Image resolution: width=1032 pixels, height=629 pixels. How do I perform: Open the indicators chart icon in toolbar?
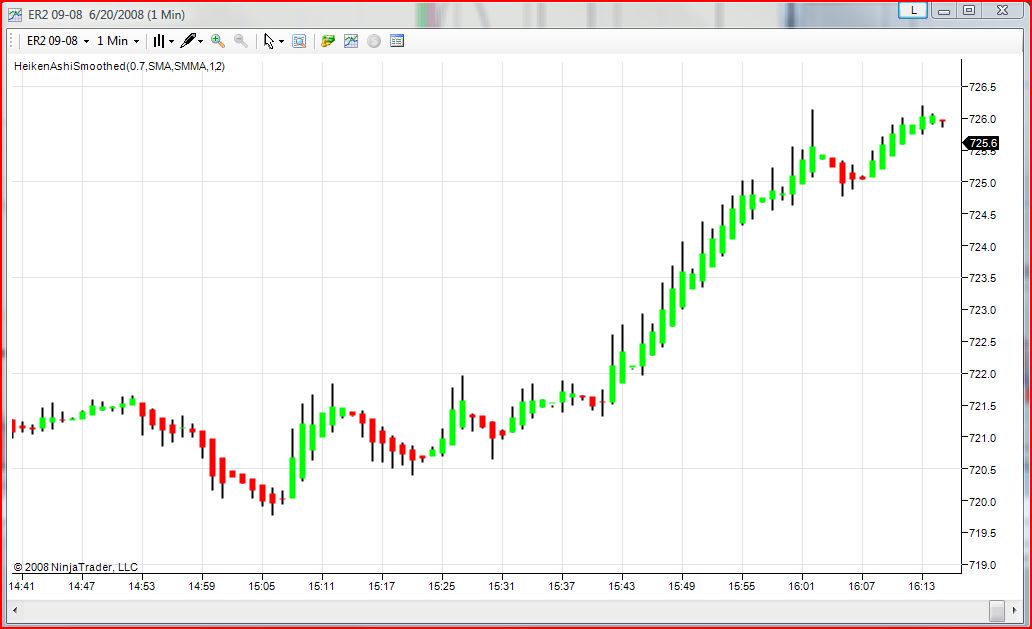pyautogui.click(x=351, y=41)
